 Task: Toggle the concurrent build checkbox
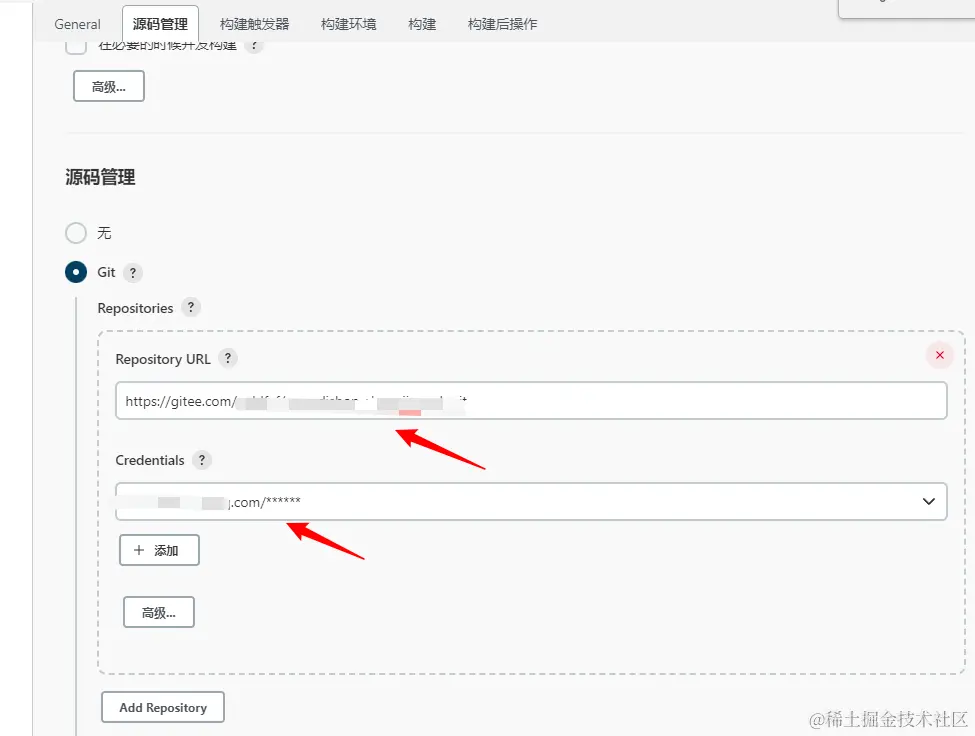[76, 46]
